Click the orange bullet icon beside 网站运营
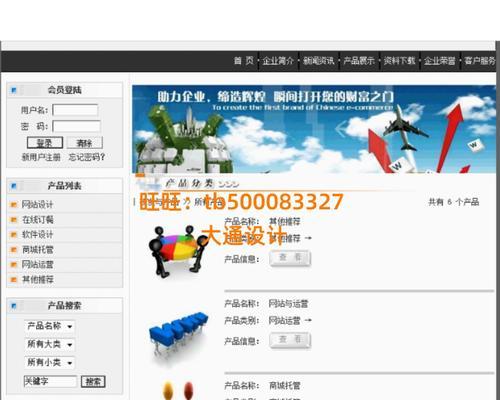 14,265
